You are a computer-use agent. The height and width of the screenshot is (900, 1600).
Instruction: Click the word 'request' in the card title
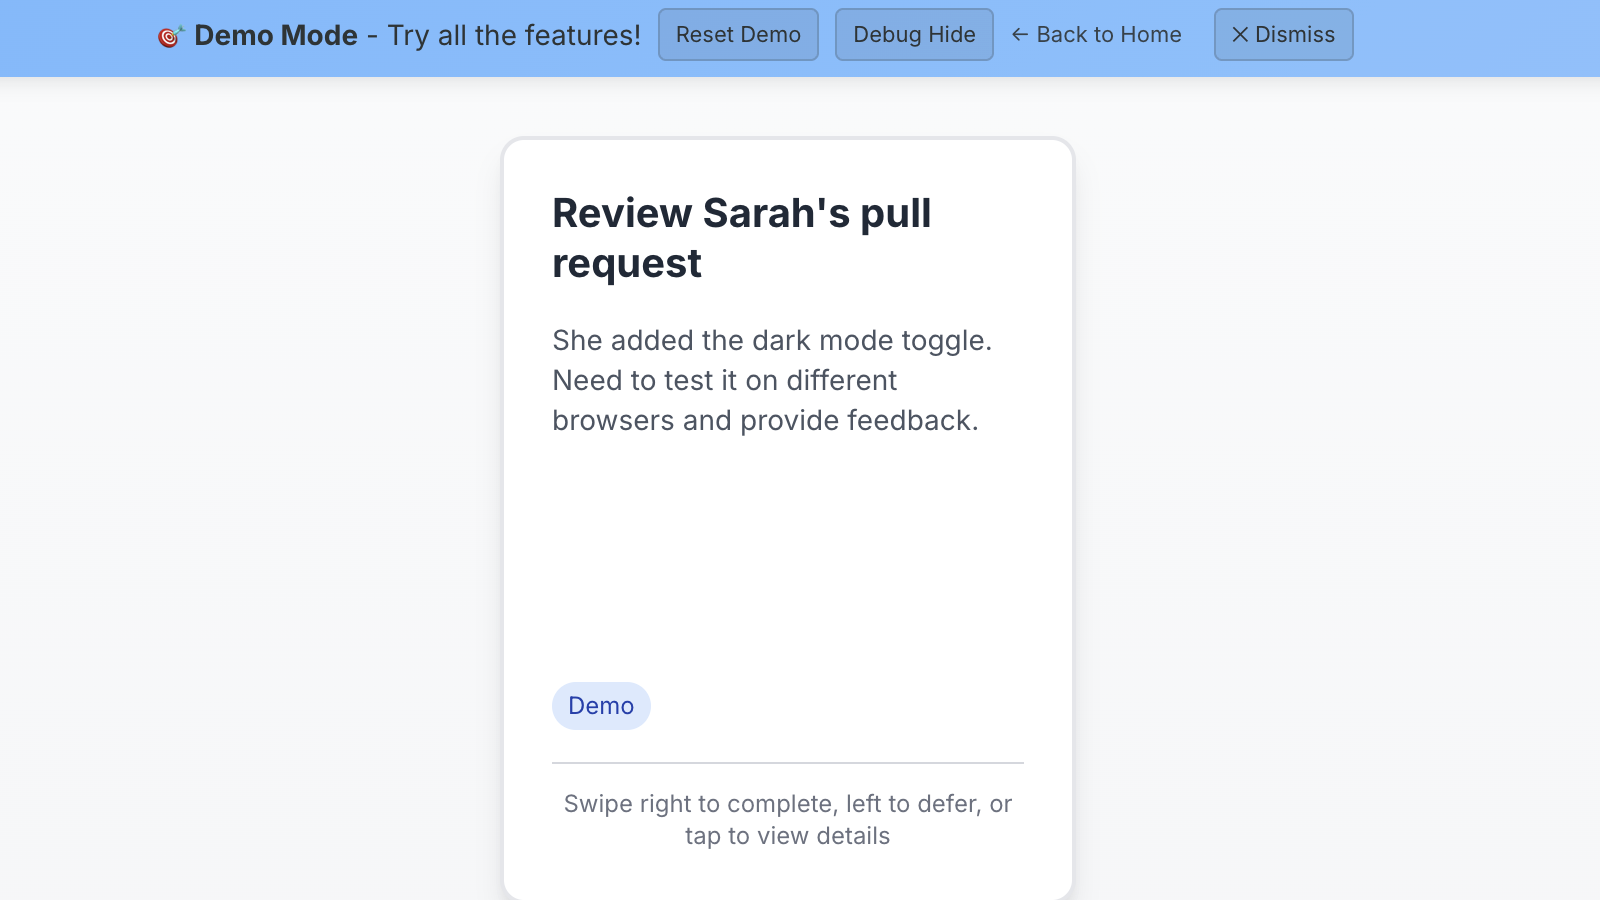pos(627,265)
